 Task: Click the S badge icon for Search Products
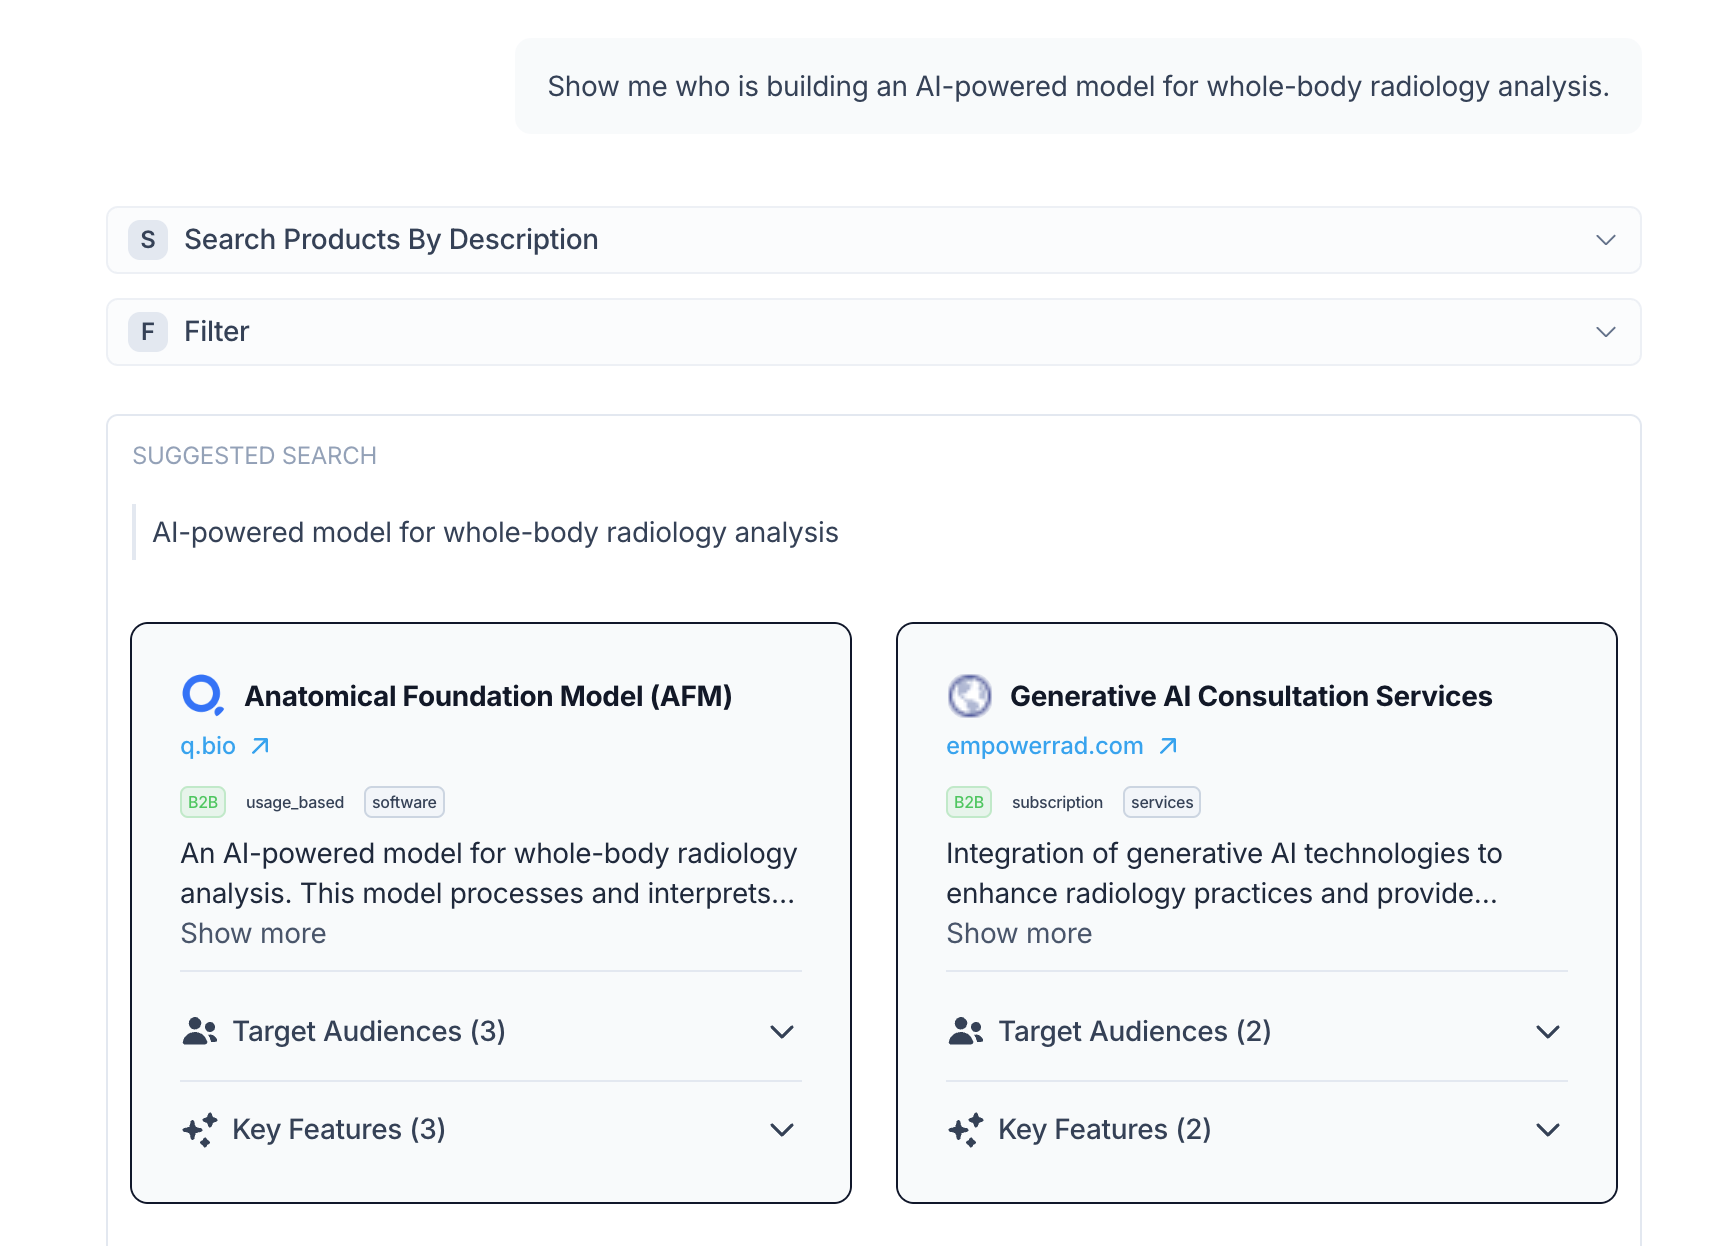(148, 240)
